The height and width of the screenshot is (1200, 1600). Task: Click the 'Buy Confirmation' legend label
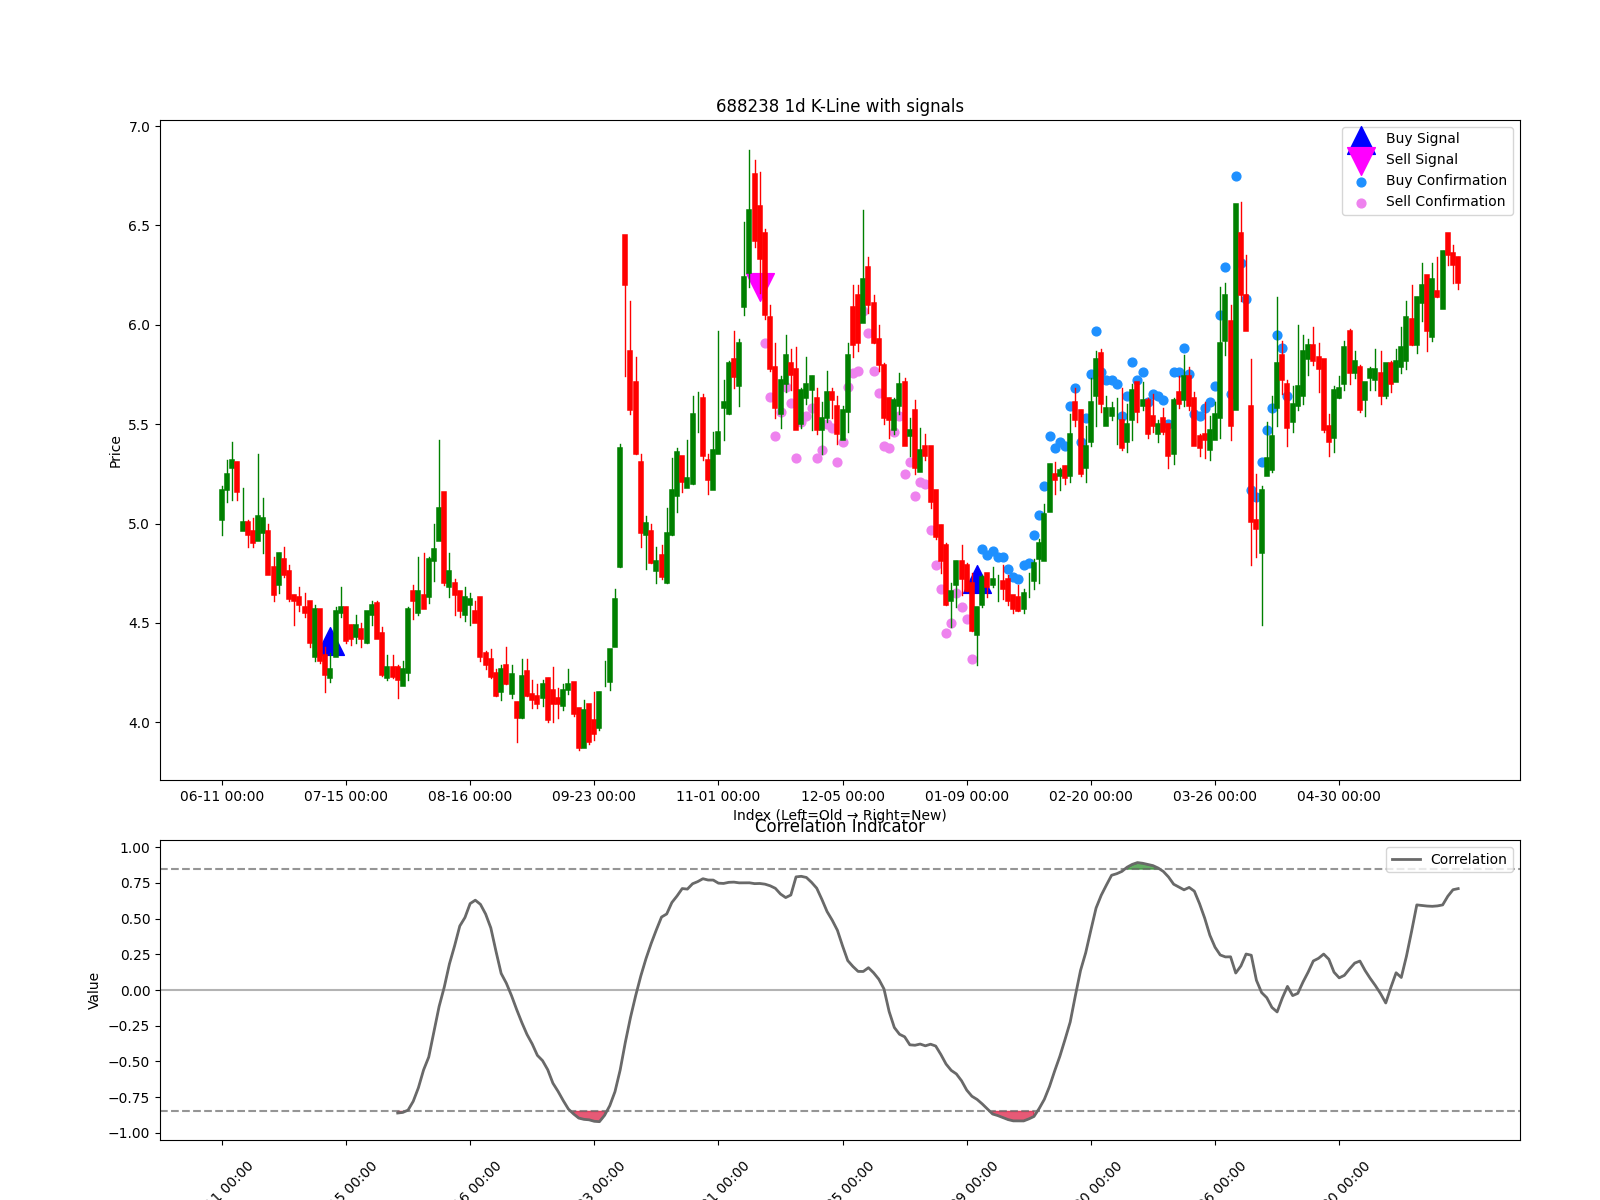tap(1446, 181)
